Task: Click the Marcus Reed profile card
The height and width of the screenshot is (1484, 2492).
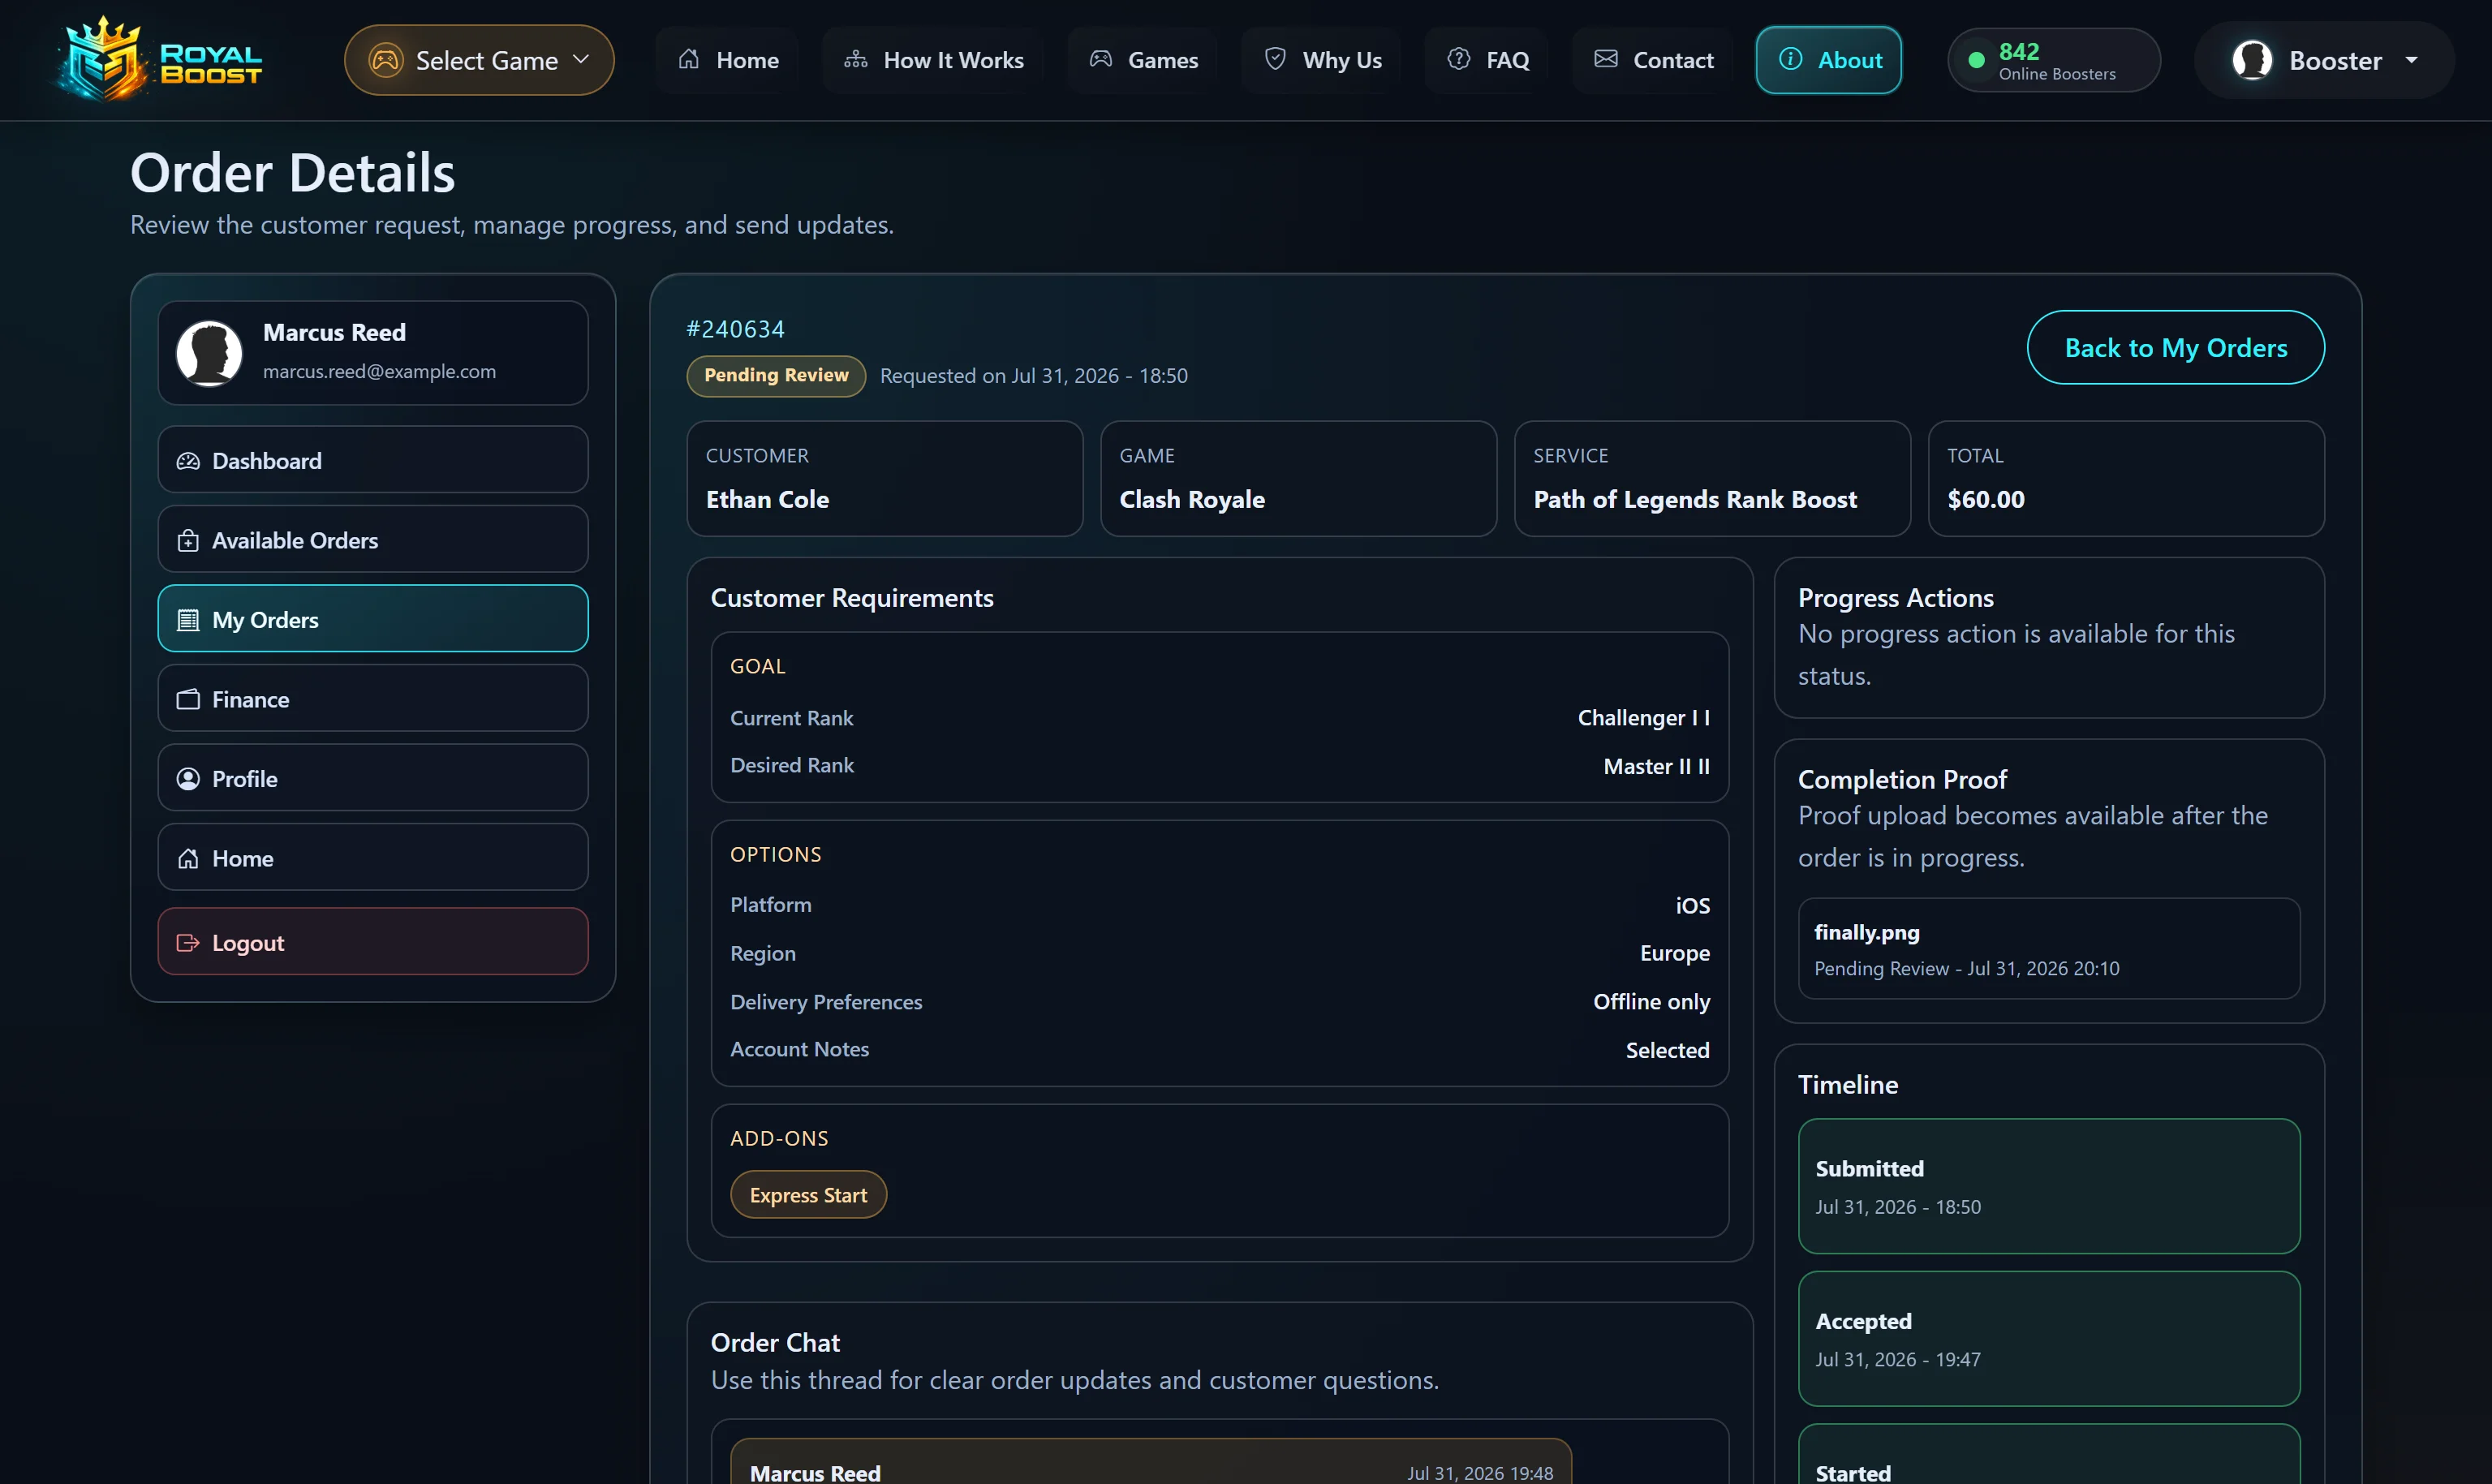Action: pyautogui.click(x=373, y=353)
